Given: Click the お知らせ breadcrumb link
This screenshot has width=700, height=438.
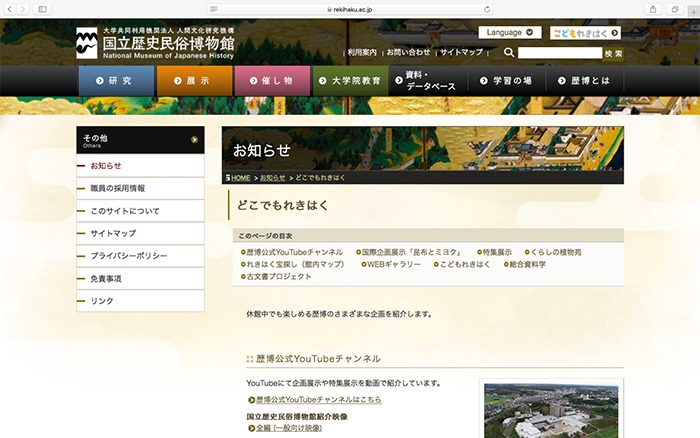Looking at the screenshot, I should pos(272,178).
